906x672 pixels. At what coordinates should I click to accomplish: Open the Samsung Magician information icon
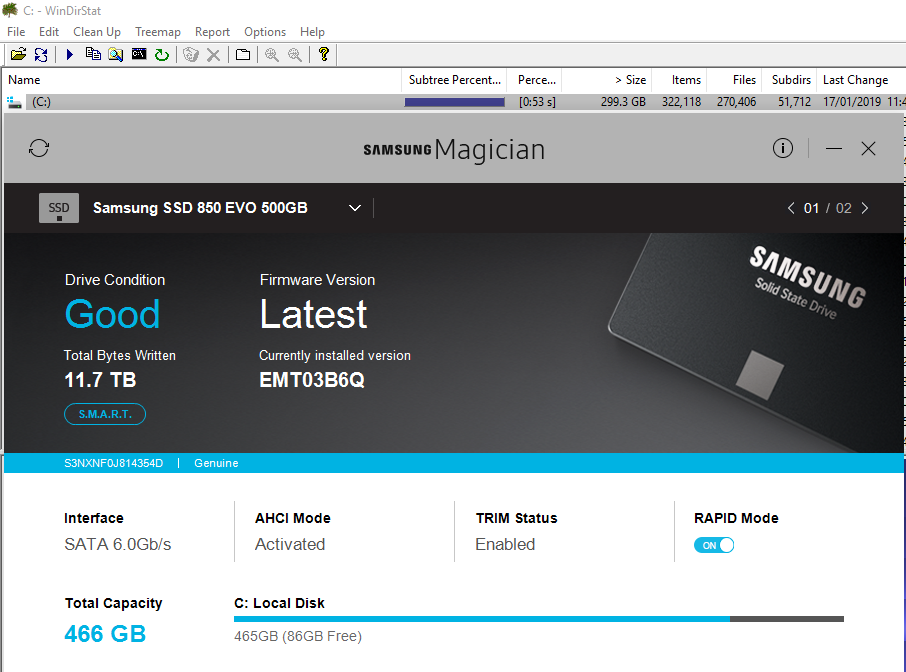click(783, 148)
